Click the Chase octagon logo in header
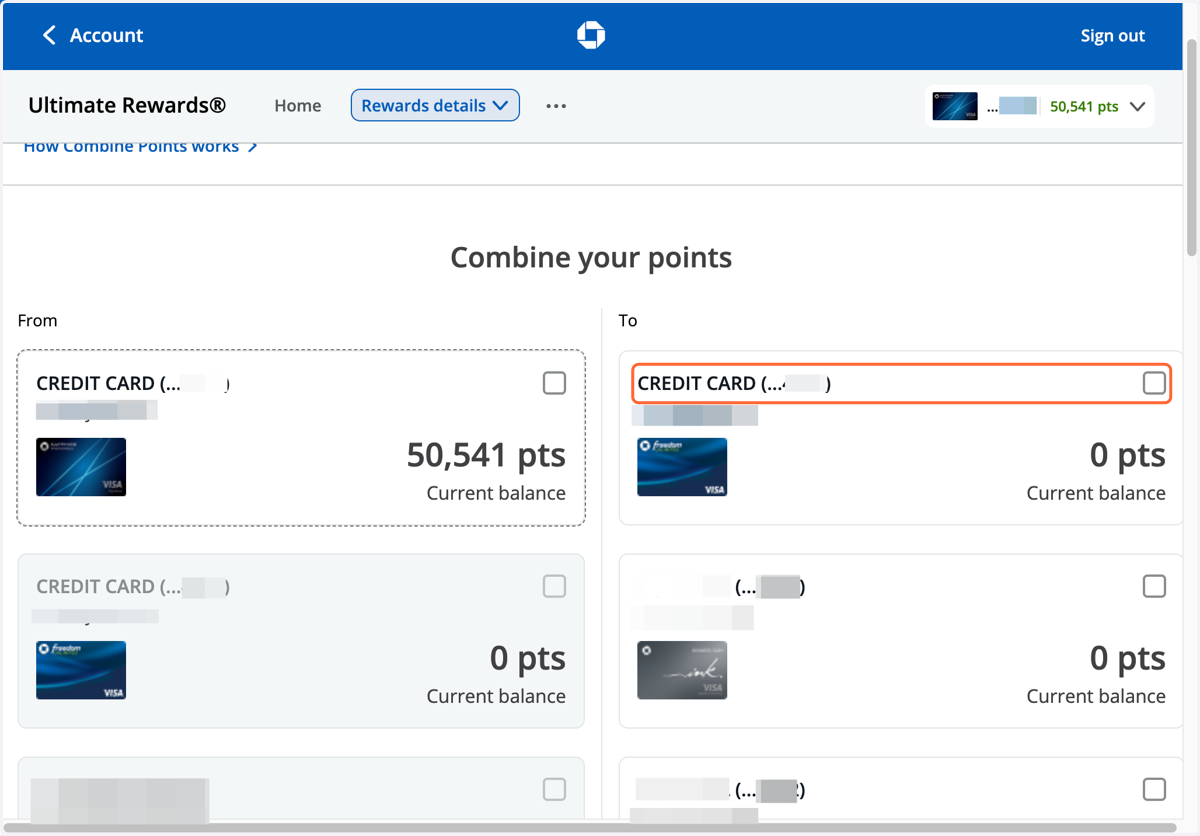 [x=591, y=35]
